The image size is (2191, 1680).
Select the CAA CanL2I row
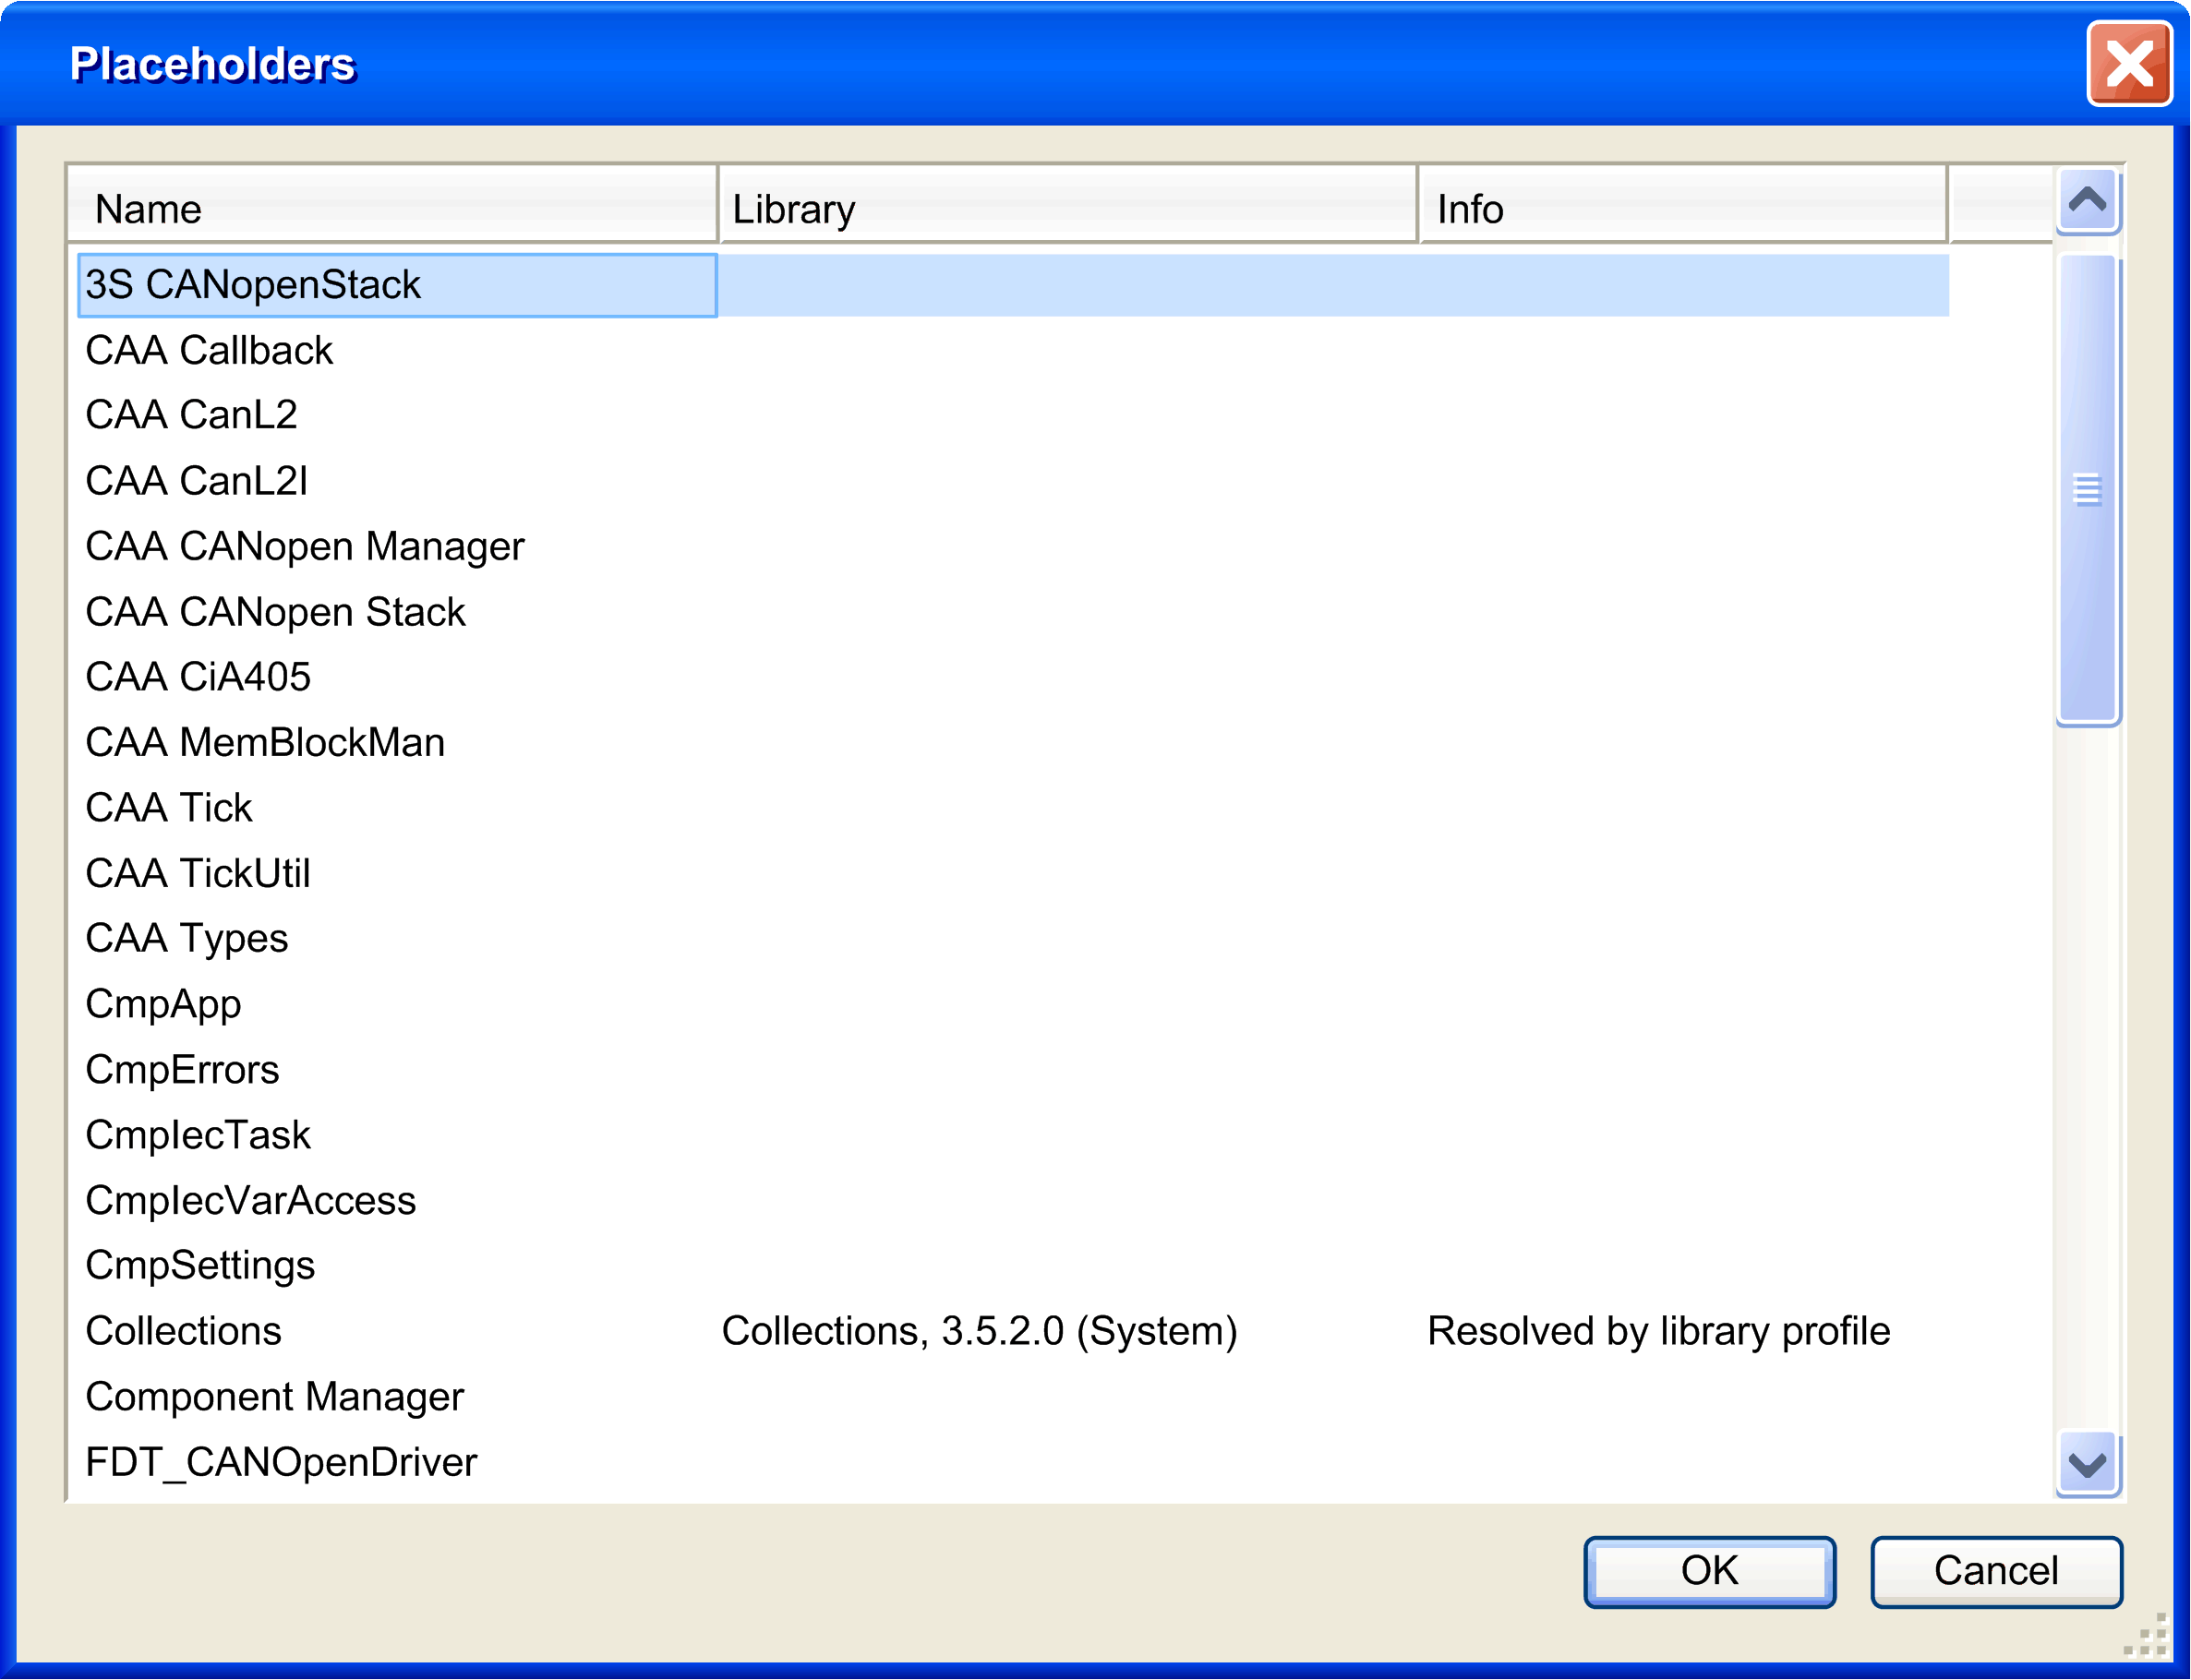coord(1013,481)
